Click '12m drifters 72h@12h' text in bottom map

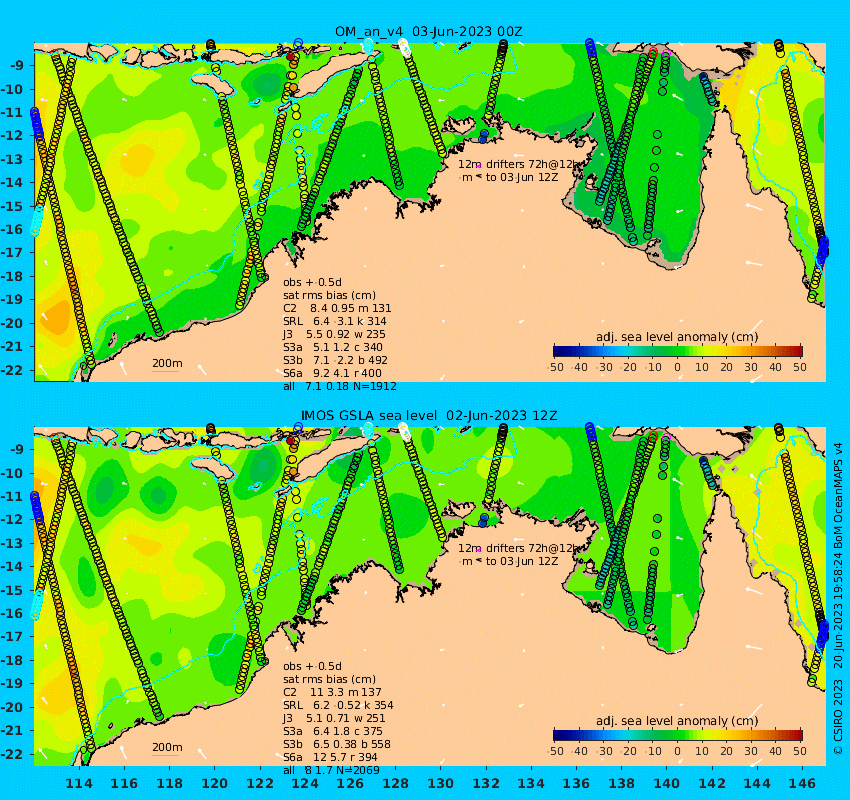[x=519, y=549]
